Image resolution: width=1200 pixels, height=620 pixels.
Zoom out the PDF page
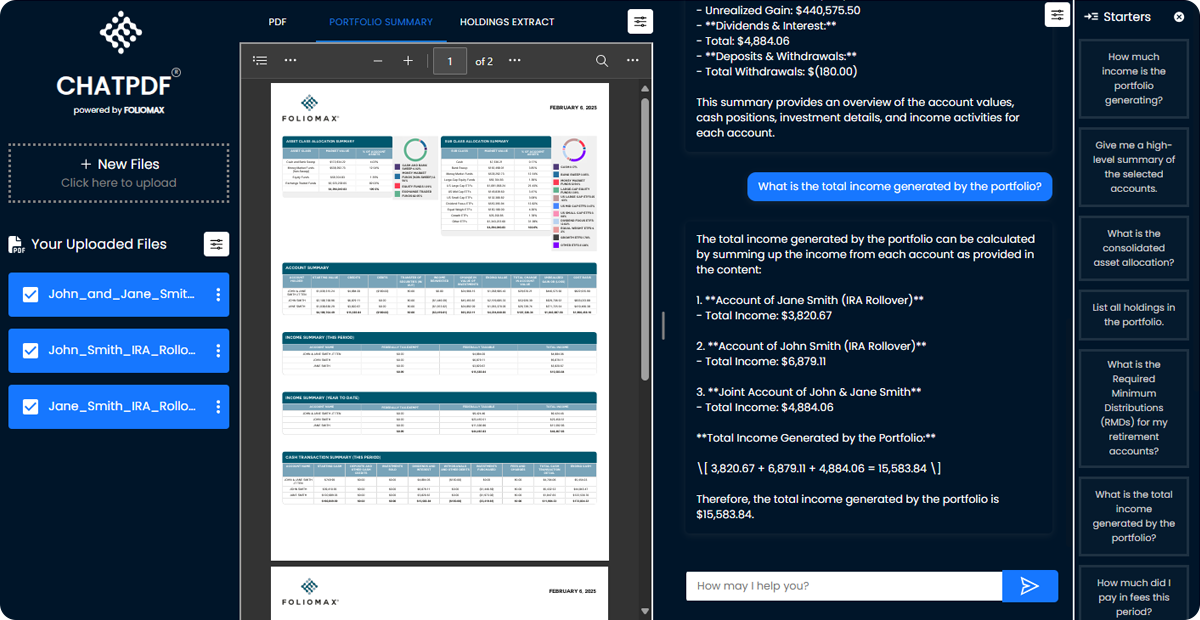click(377, 61)
